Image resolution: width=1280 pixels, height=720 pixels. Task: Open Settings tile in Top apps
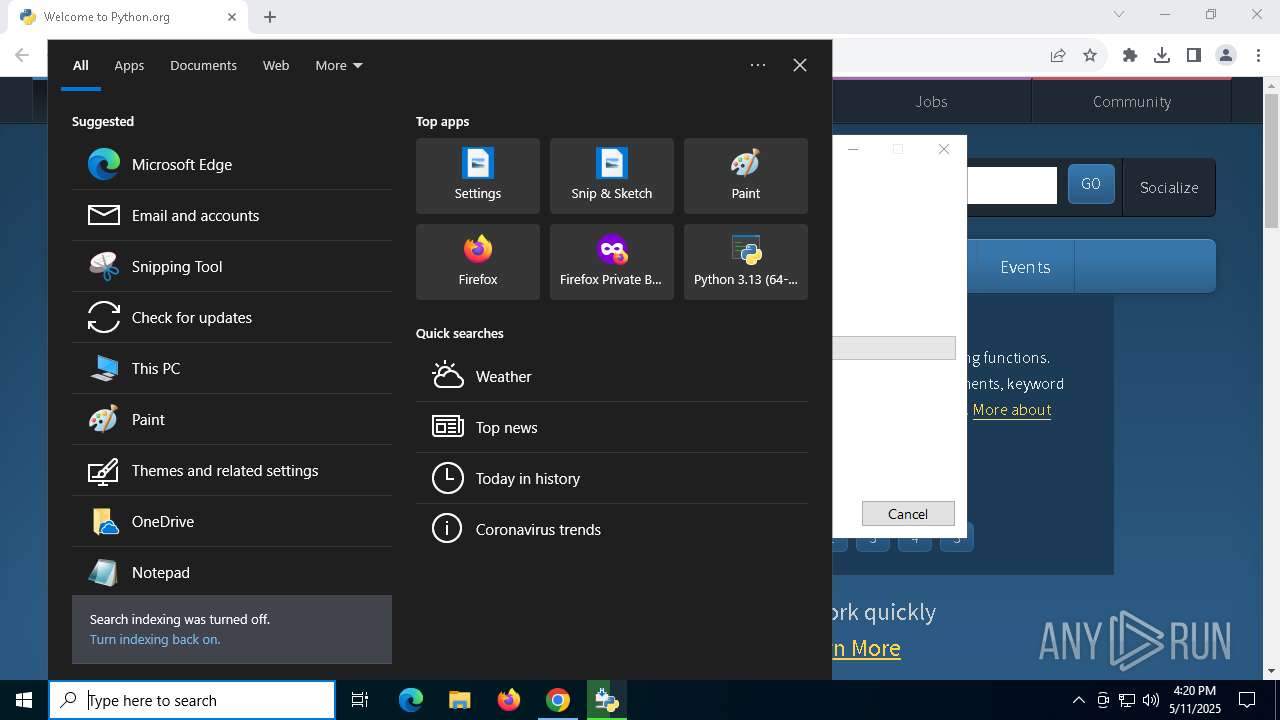478,176
